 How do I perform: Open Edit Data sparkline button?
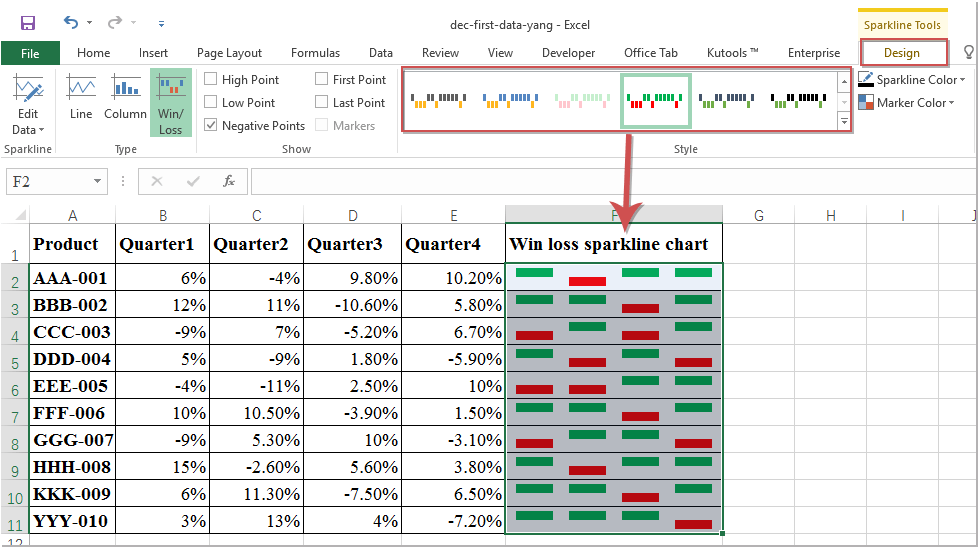(x=28, y=105)
